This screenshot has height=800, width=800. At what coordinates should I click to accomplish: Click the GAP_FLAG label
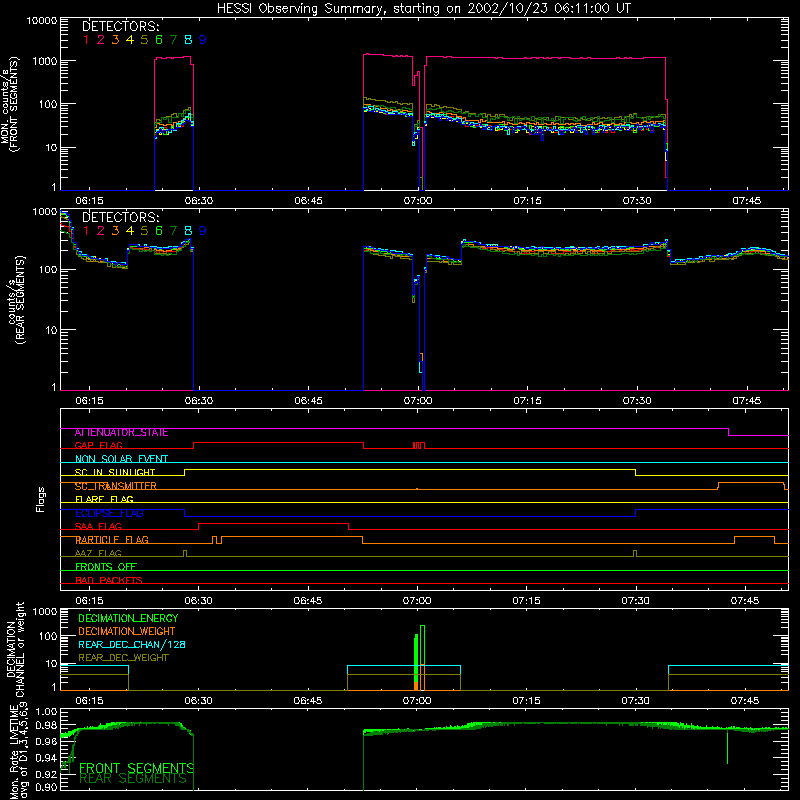coord(98,446)
